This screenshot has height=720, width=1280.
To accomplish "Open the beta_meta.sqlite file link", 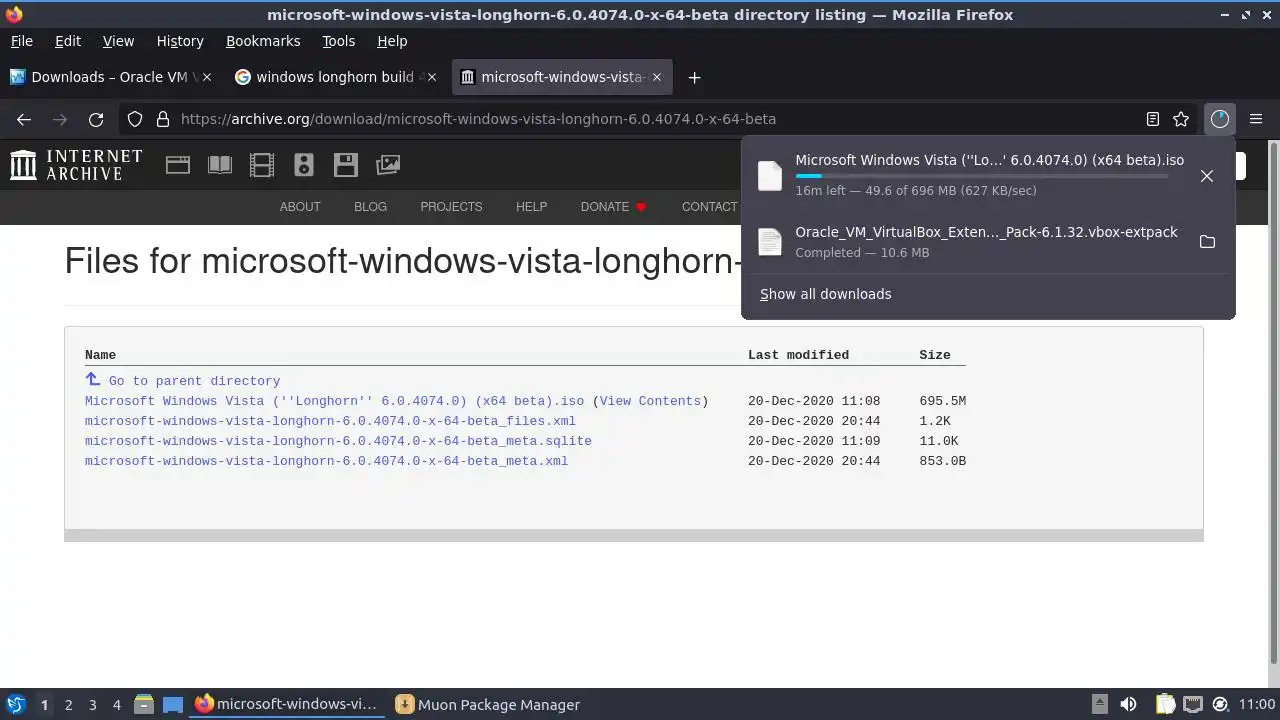I will (x=338, y=441).
